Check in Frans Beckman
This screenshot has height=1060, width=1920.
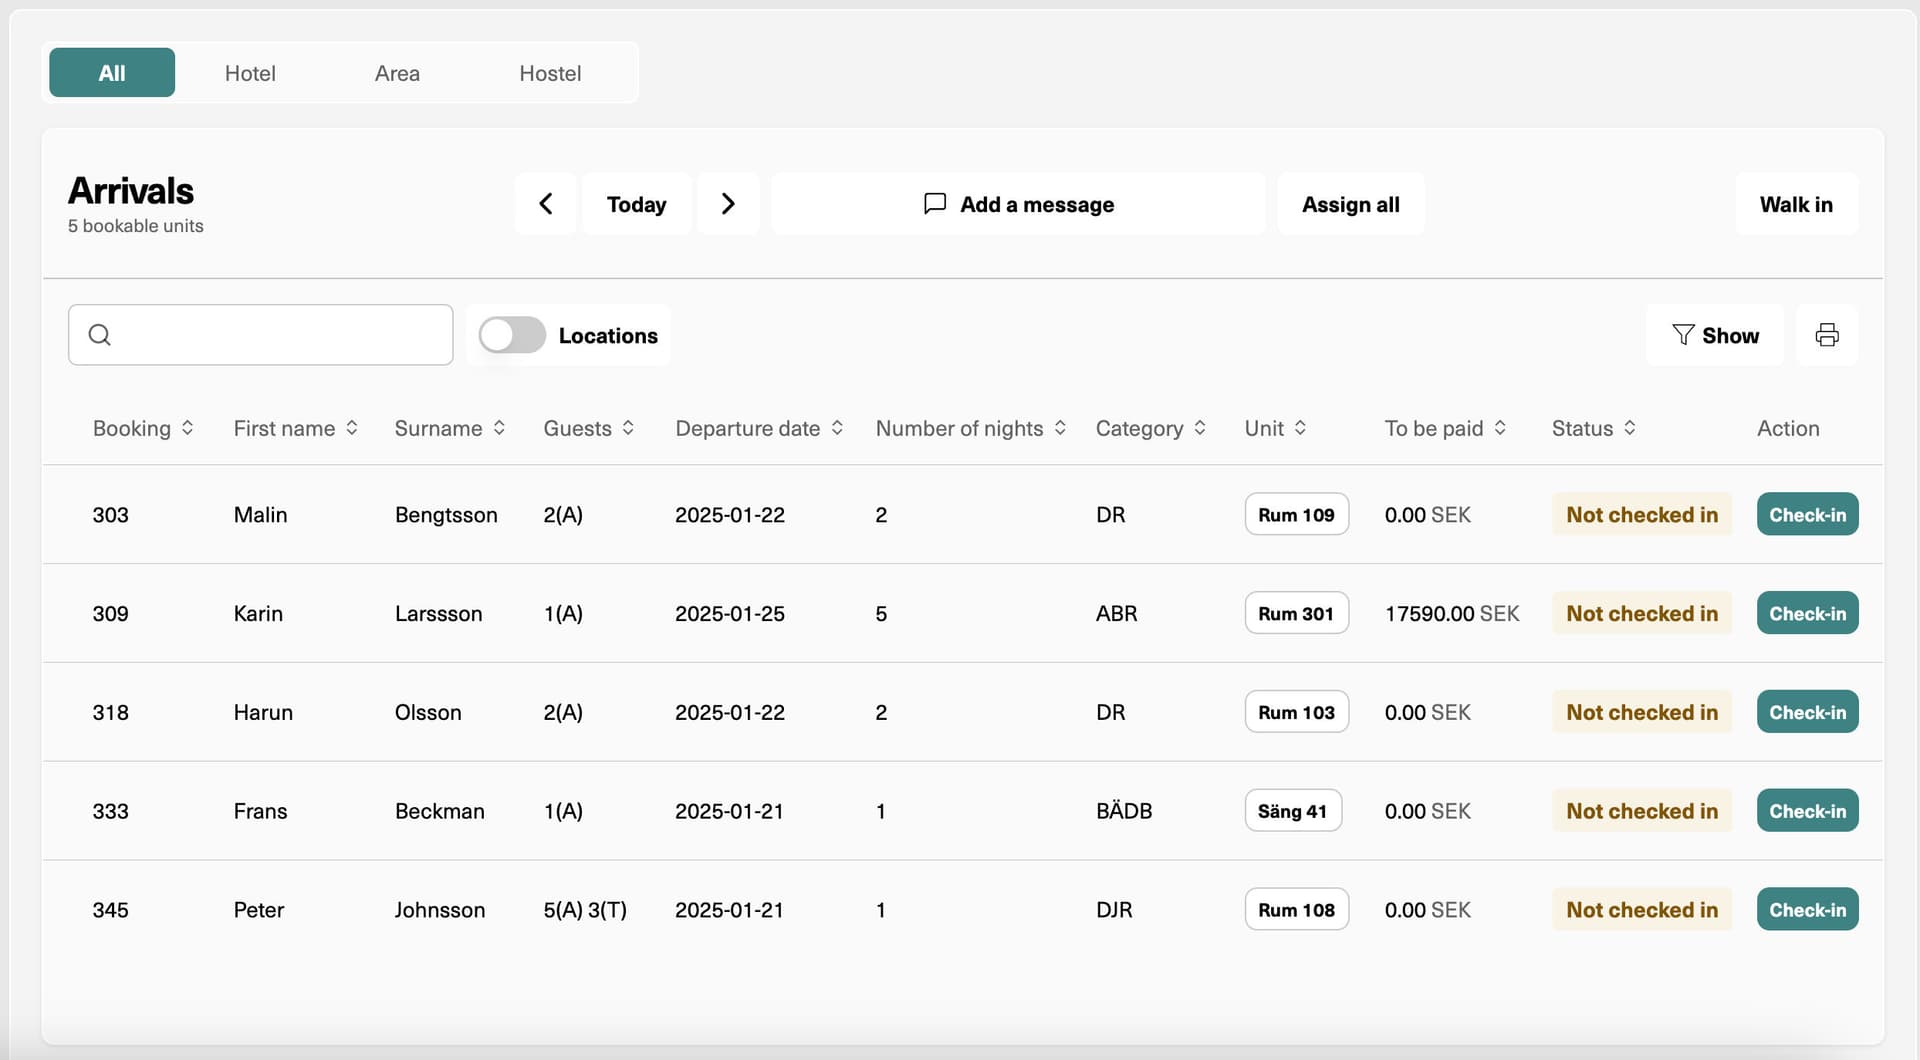1807,811
